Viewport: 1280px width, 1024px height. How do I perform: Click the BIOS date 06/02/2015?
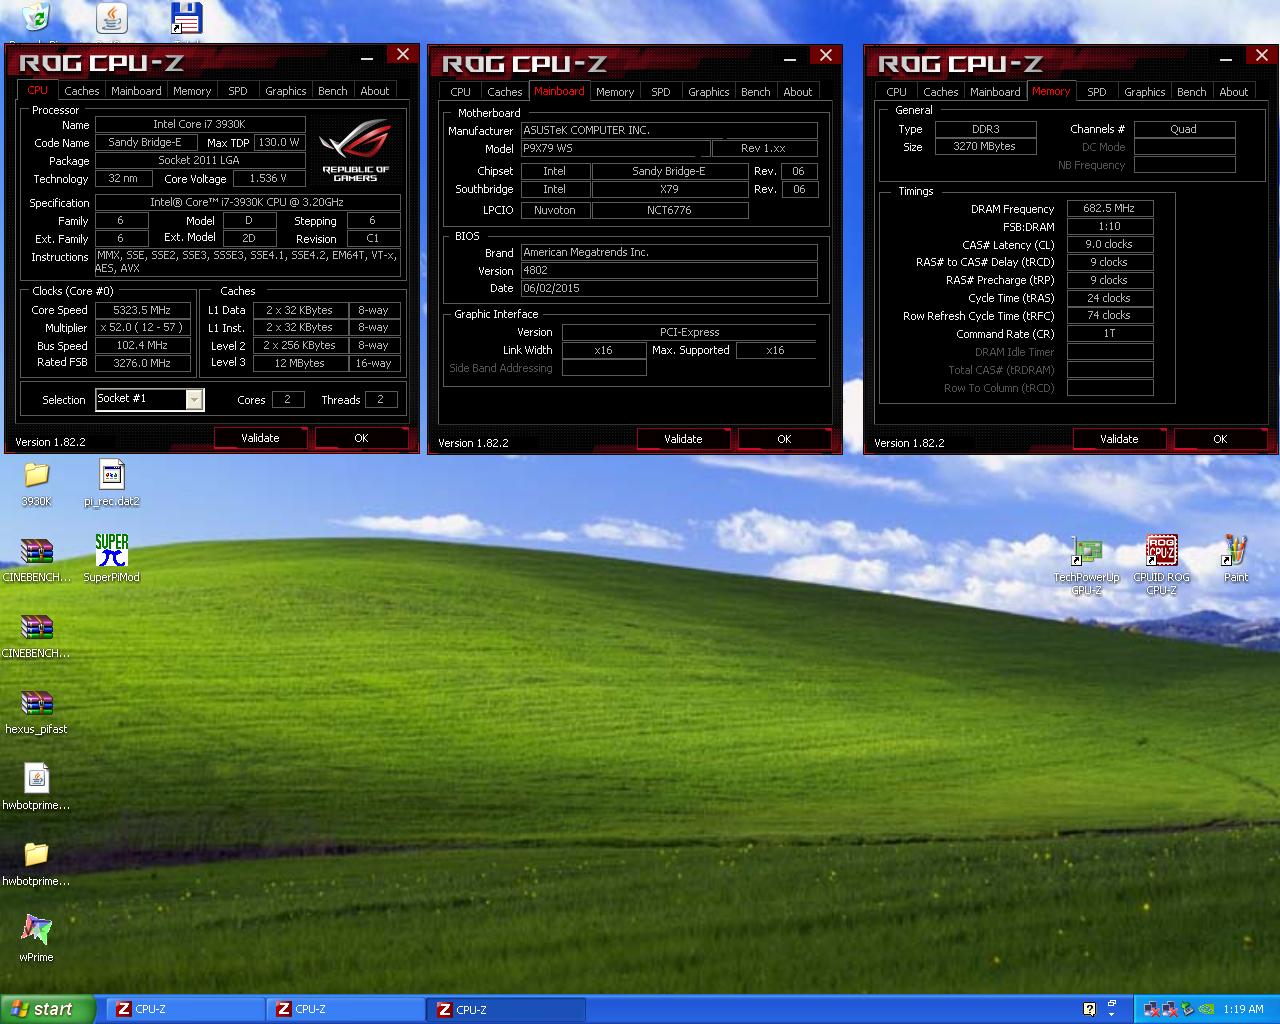[669, 288]
